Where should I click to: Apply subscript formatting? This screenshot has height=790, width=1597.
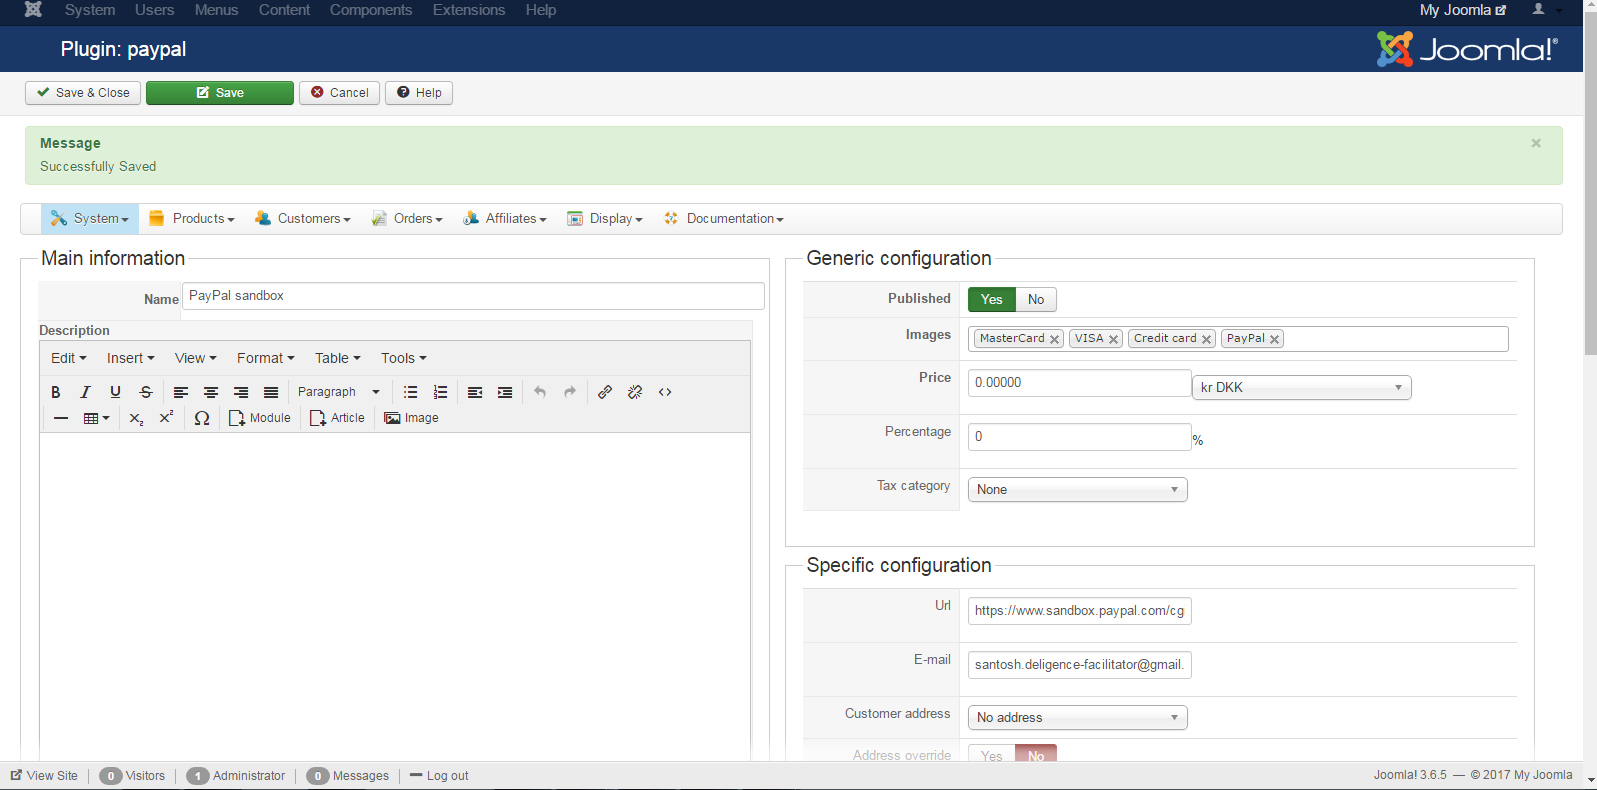137,418
